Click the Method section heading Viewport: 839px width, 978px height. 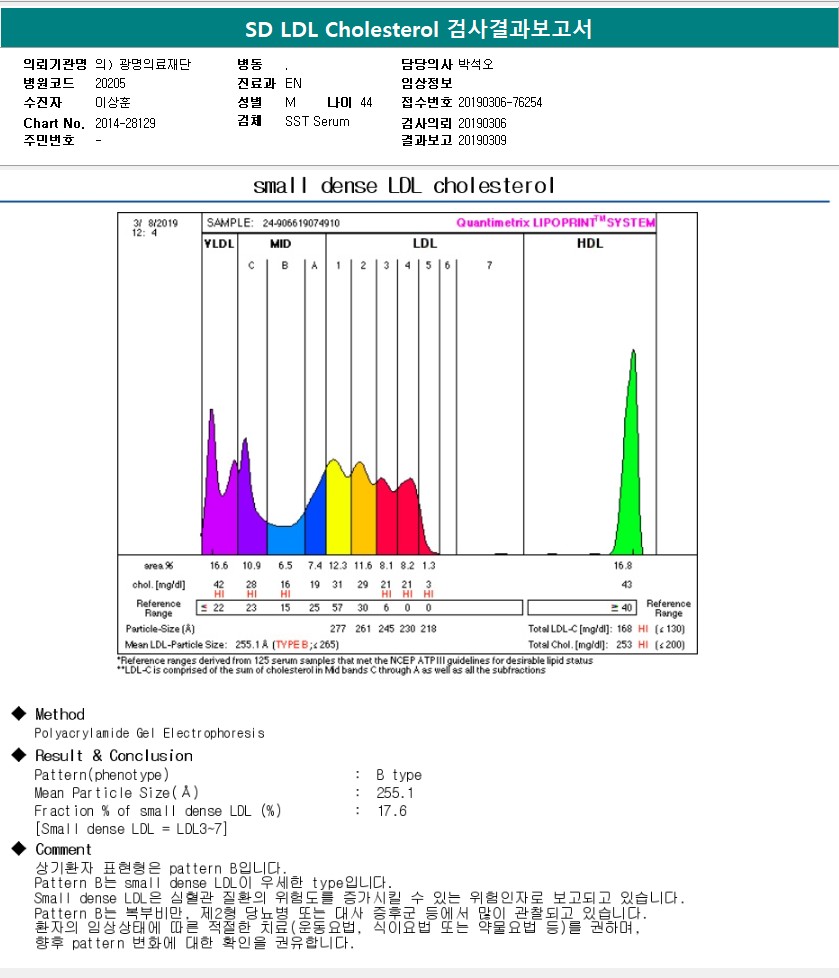[x=60, y=714]
